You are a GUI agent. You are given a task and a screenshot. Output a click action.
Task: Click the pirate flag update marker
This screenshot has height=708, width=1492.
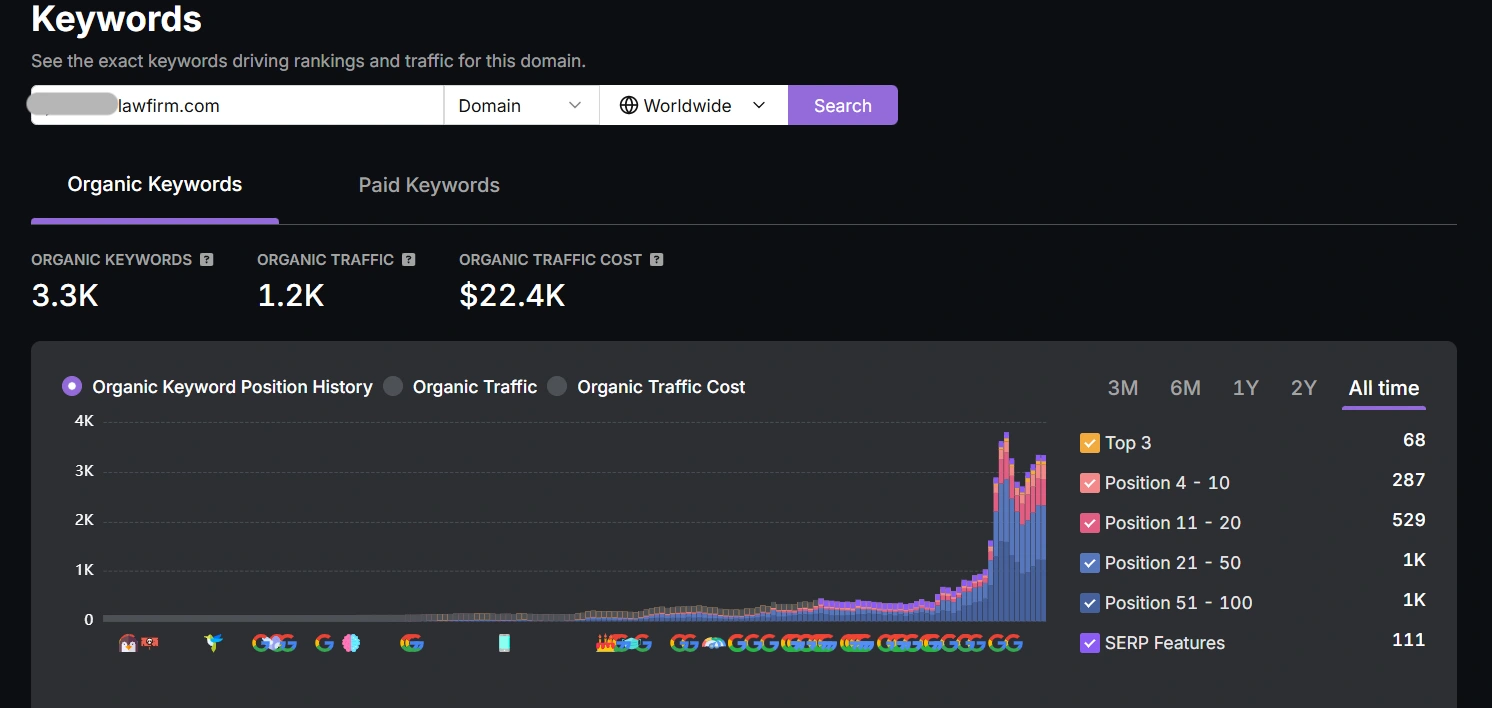tap(149, 642)
